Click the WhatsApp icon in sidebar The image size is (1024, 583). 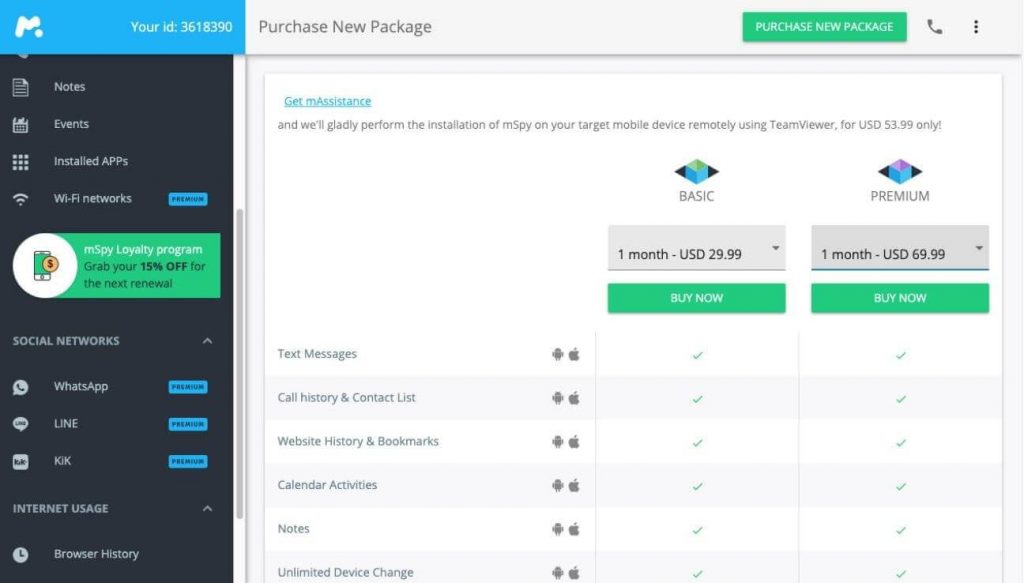pyautogui.click(x=20, y=387)
